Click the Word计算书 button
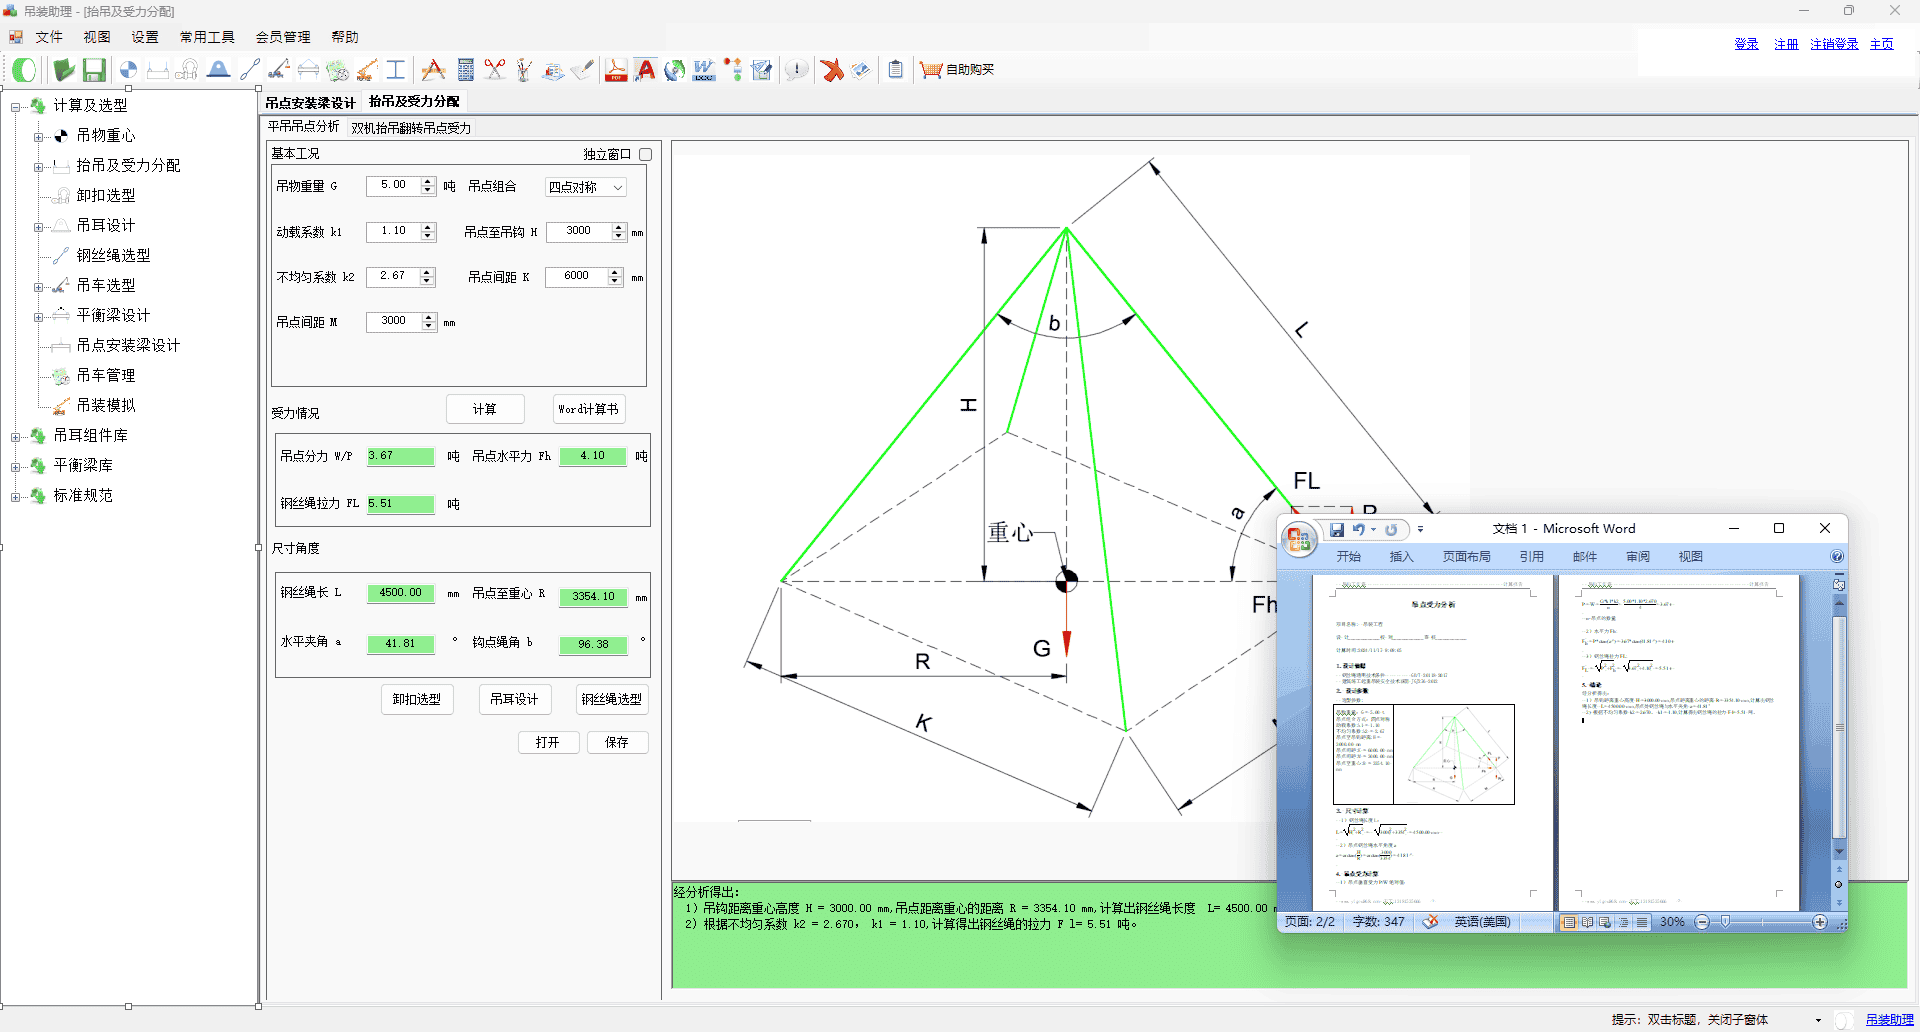The image size is (1920, 1032). coord(589,409)
